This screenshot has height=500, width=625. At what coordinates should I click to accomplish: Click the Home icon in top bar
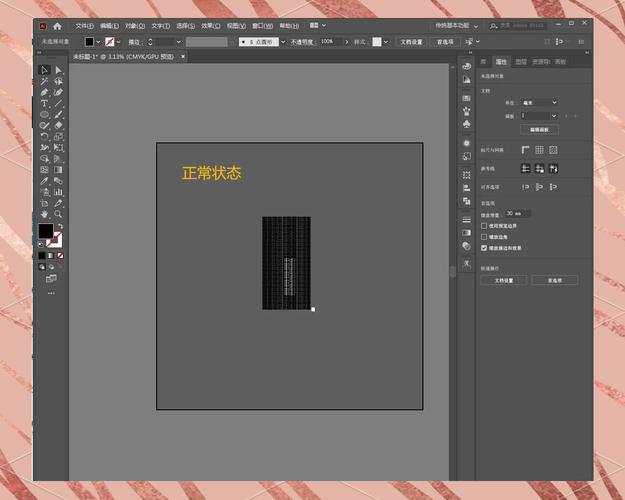(57, 25)
